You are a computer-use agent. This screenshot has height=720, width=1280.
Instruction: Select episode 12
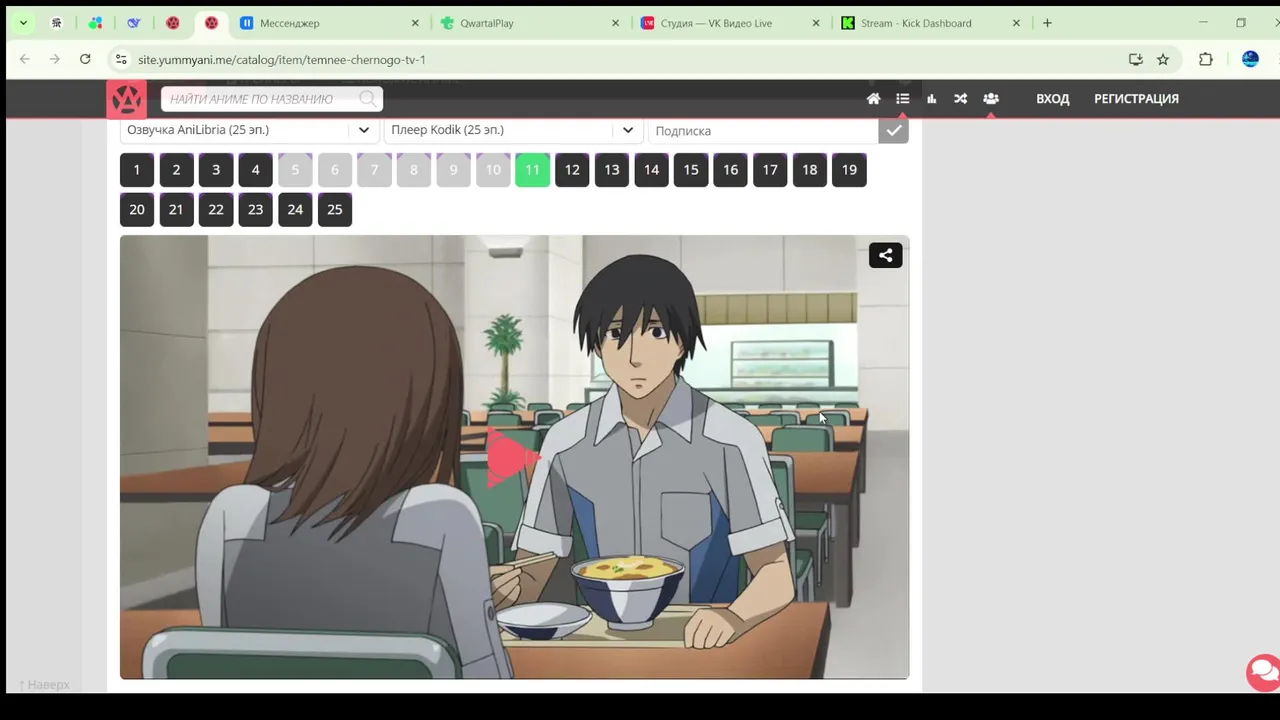tap(572, 170)
